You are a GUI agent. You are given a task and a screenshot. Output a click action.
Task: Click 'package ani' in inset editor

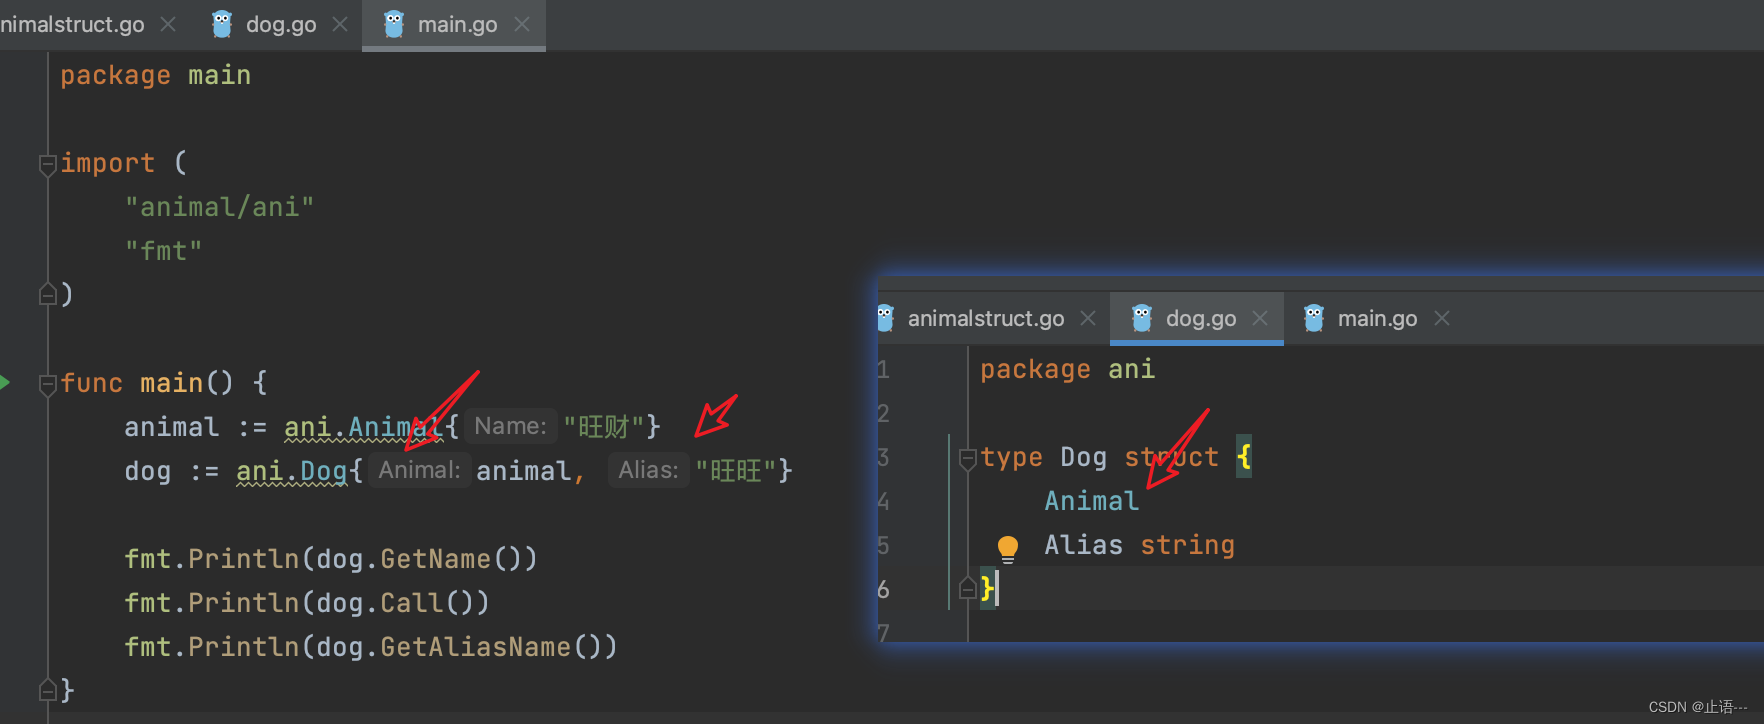coord(1067,369)
